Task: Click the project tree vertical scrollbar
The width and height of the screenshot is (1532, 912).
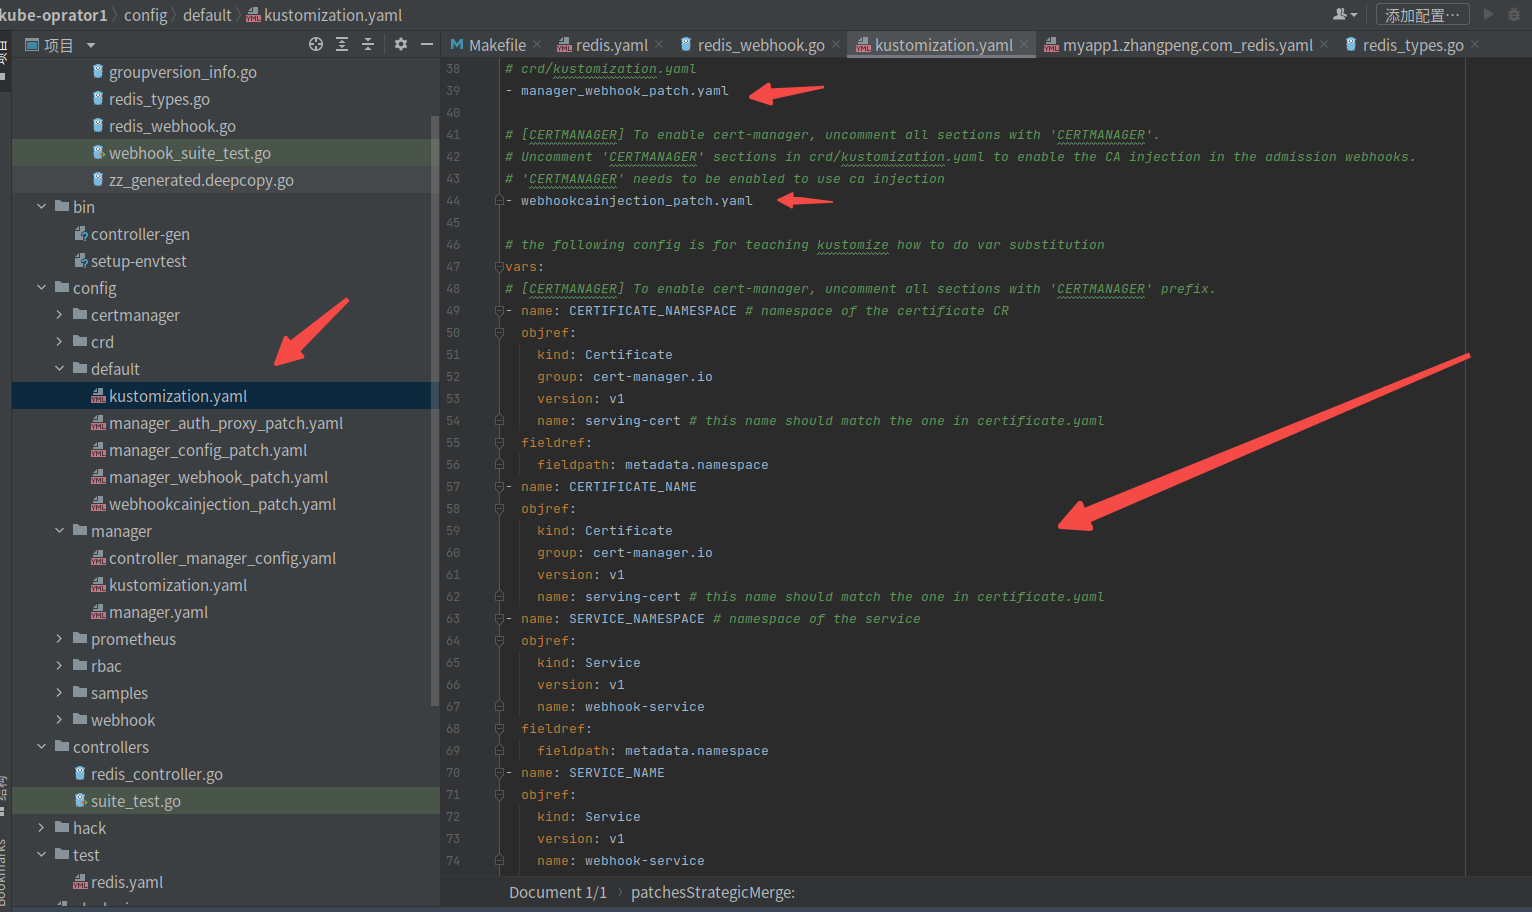Action: coord(434,410)
